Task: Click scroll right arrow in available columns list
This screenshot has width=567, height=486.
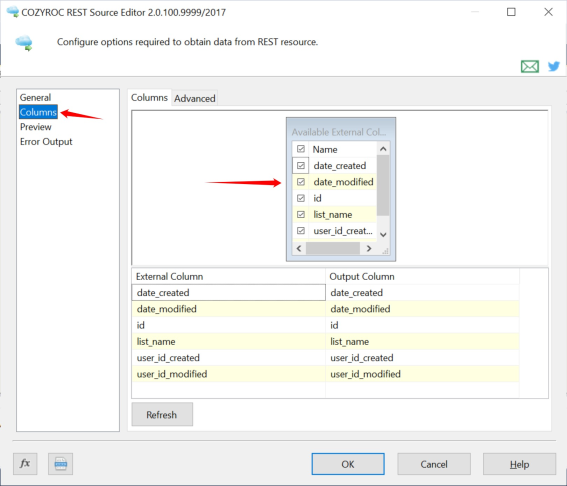Action: pos(368,248)
